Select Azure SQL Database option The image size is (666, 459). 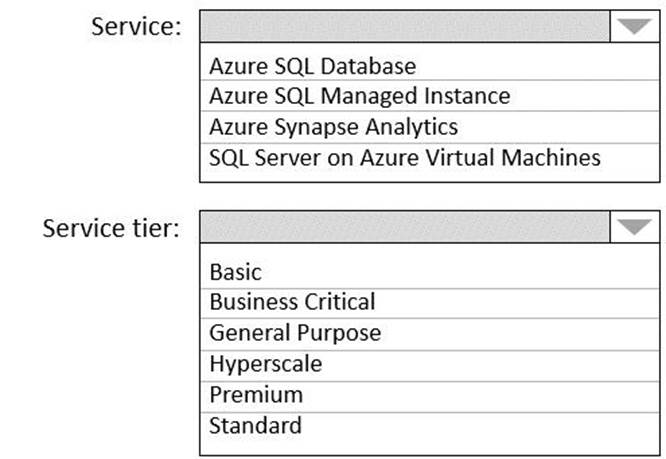311,67
